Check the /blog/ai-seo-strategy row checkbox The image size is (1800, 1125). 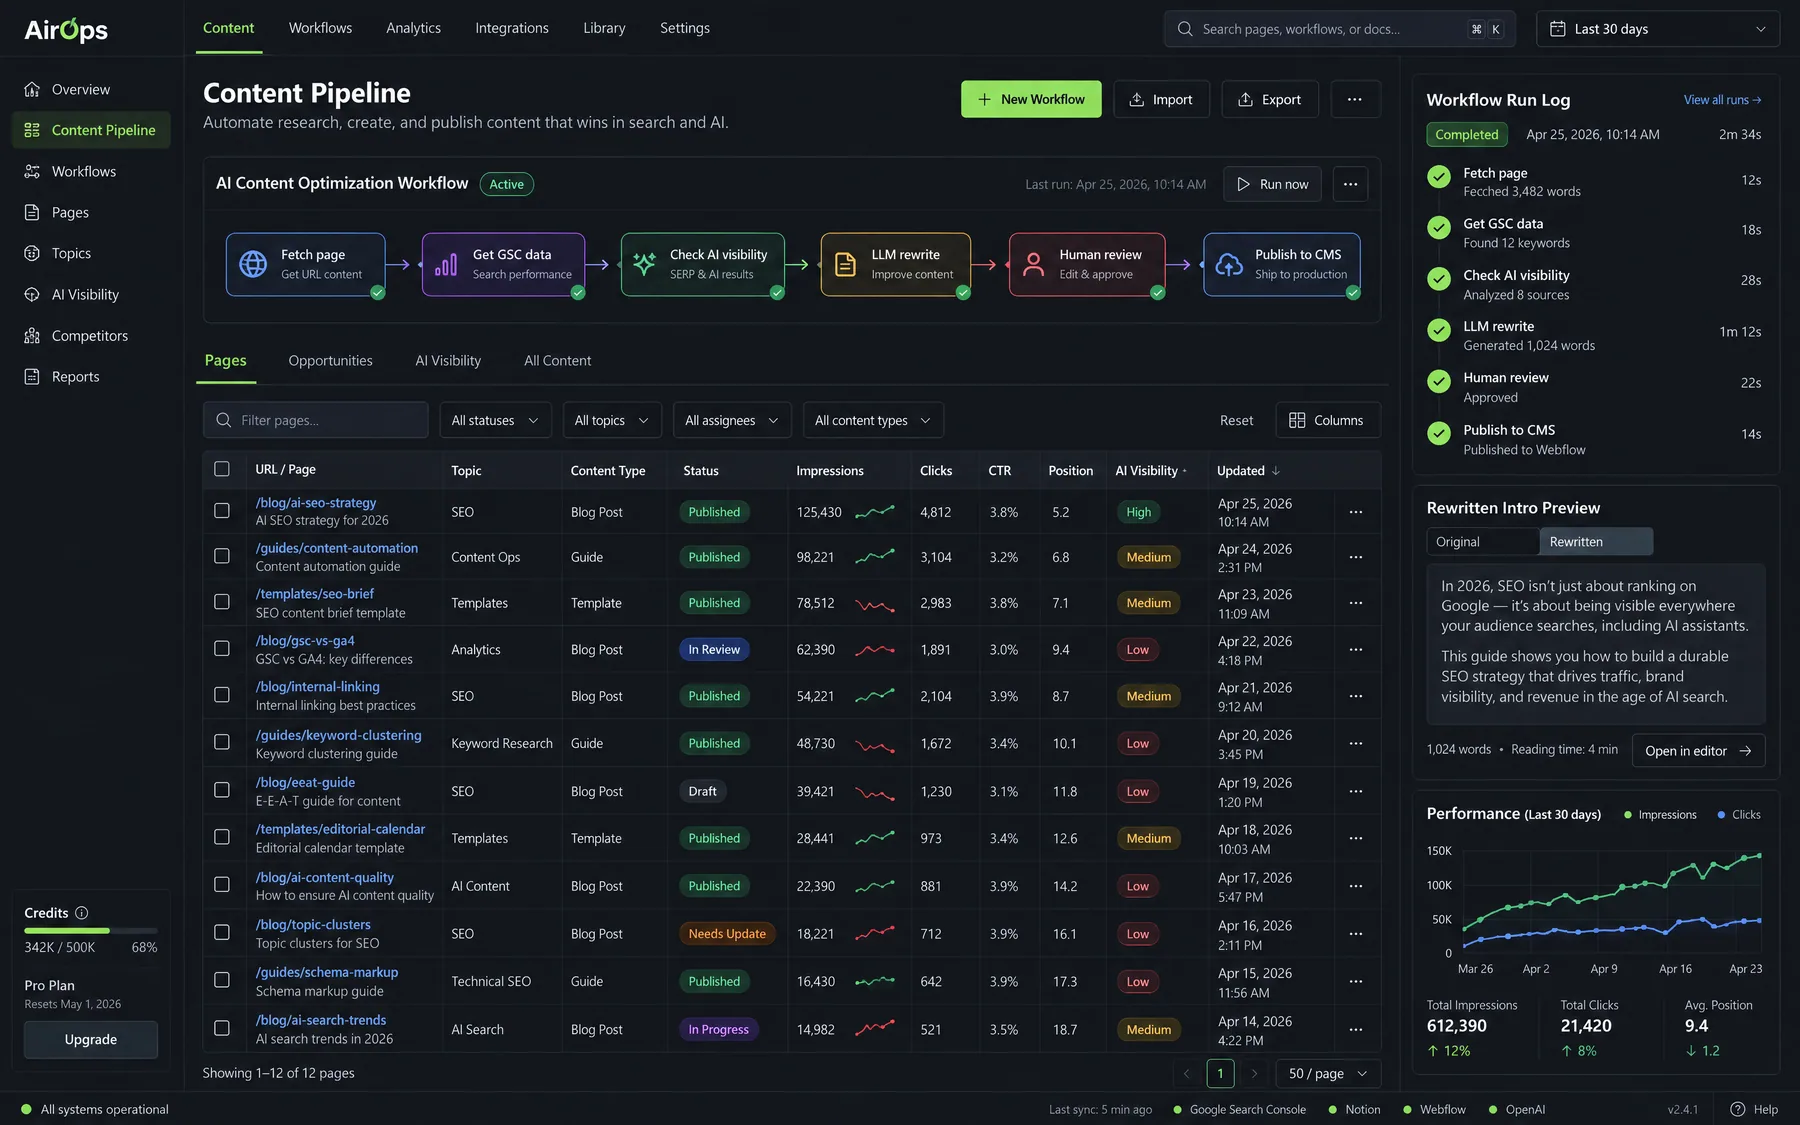[222, 511]
